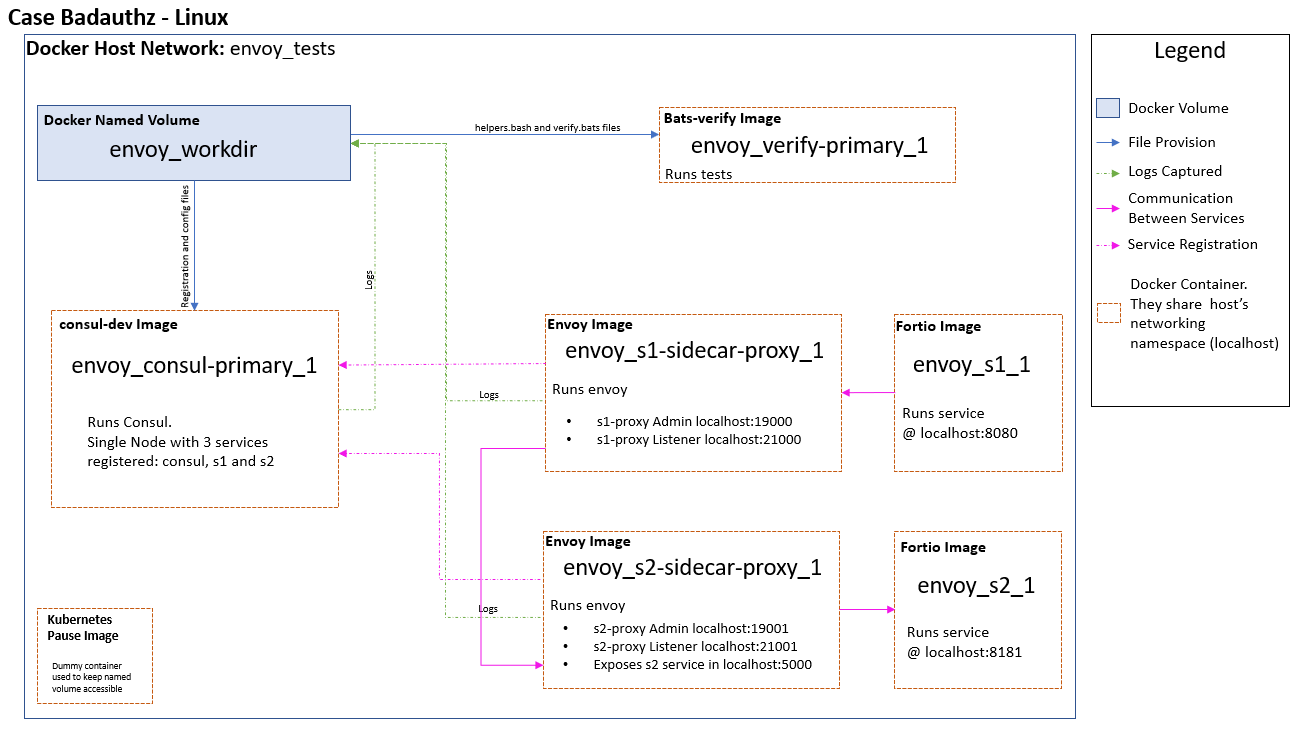Select 'Logs Captured' legend label
Viewport: 1308px width, 744px height.
tap(1175, 172)
